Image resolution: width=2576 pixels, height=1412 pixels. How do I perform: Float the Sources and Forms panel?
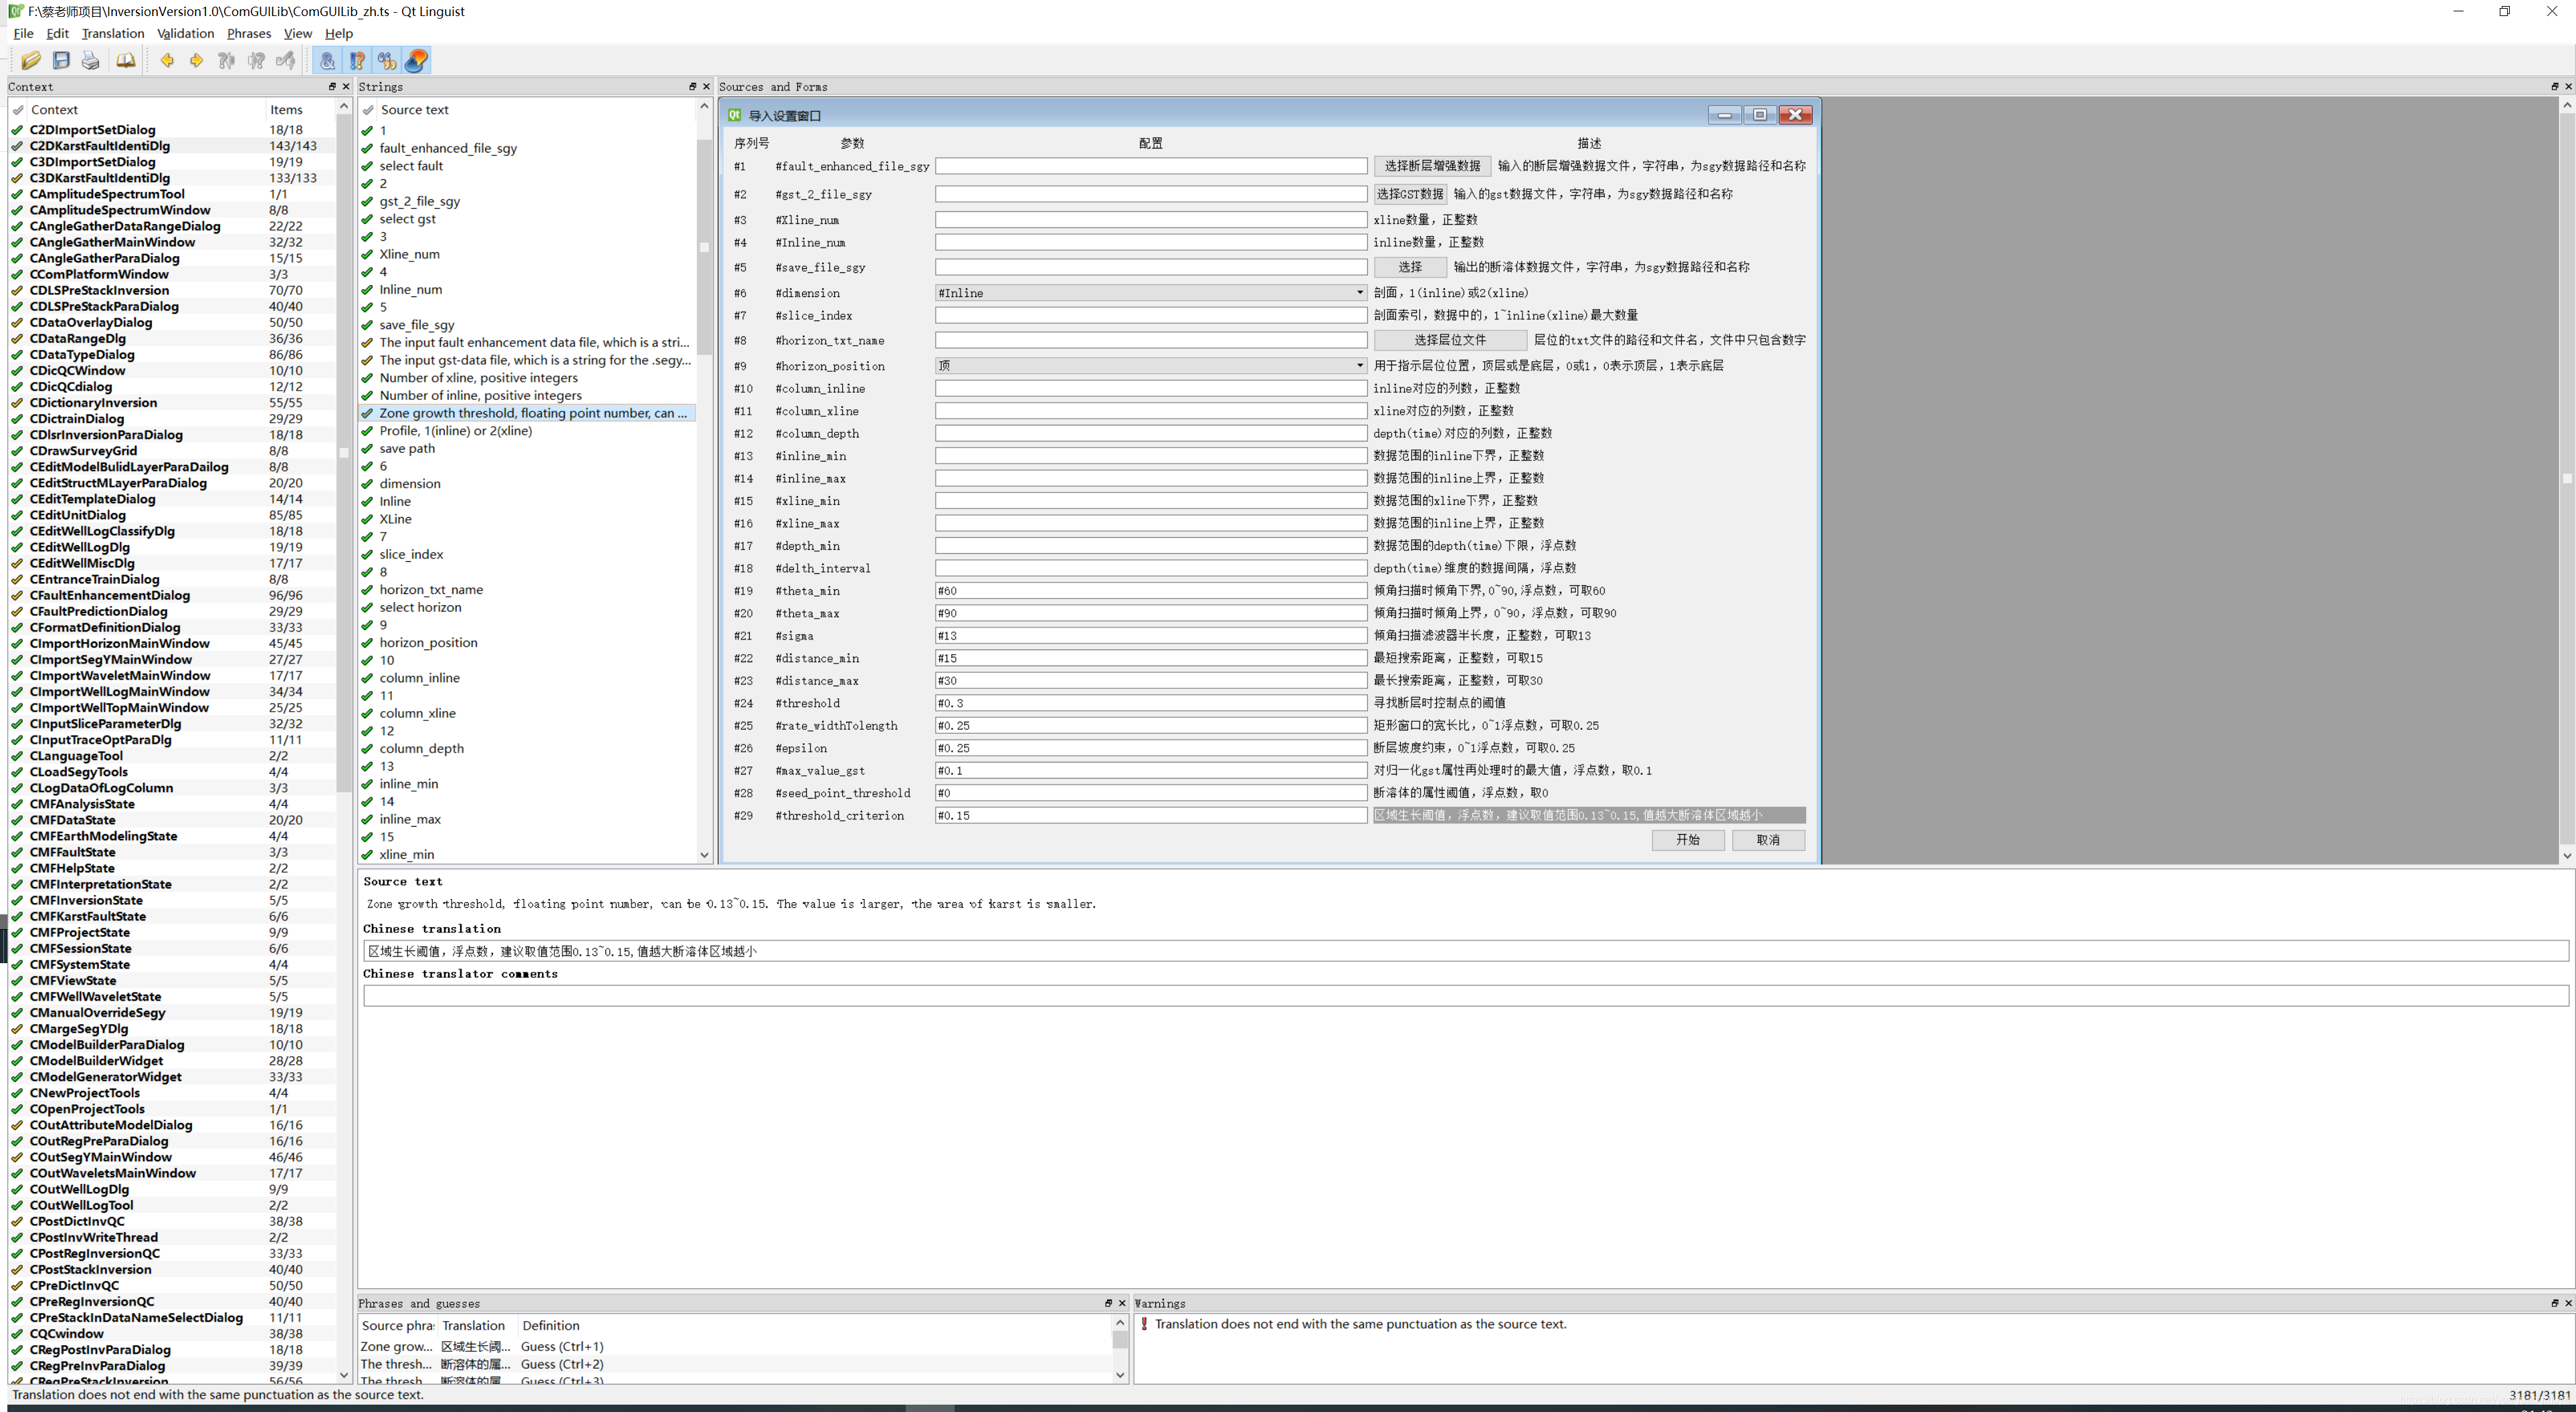tap(2554, 87)
